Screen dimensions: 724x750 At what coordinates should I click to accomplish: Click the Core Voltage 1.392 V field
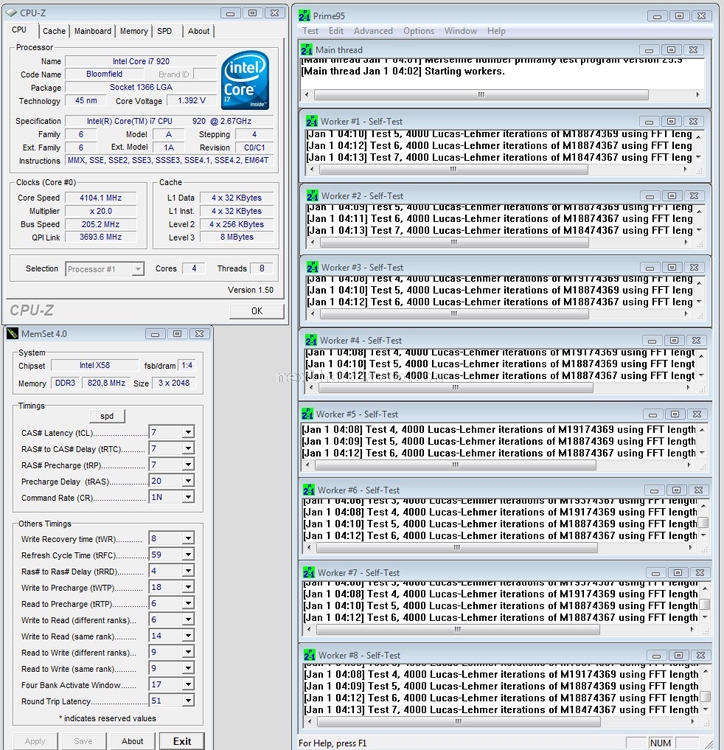[191, 101]
